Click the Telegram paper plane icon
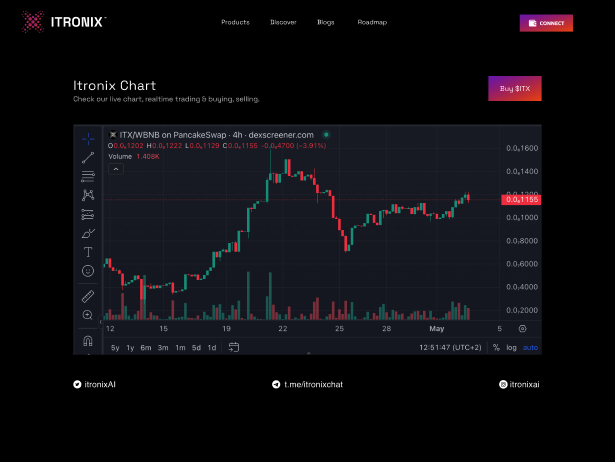The width and height of the screenshot is (615, 462). [276, 384]
